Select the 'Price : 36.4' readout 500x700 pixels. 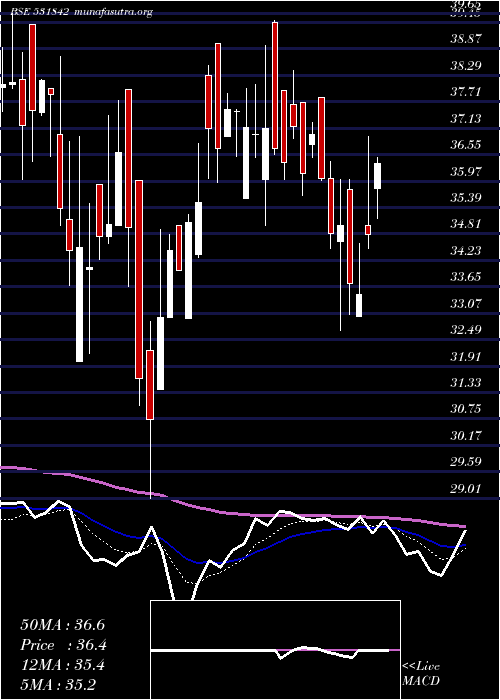[x=63, y=645]
